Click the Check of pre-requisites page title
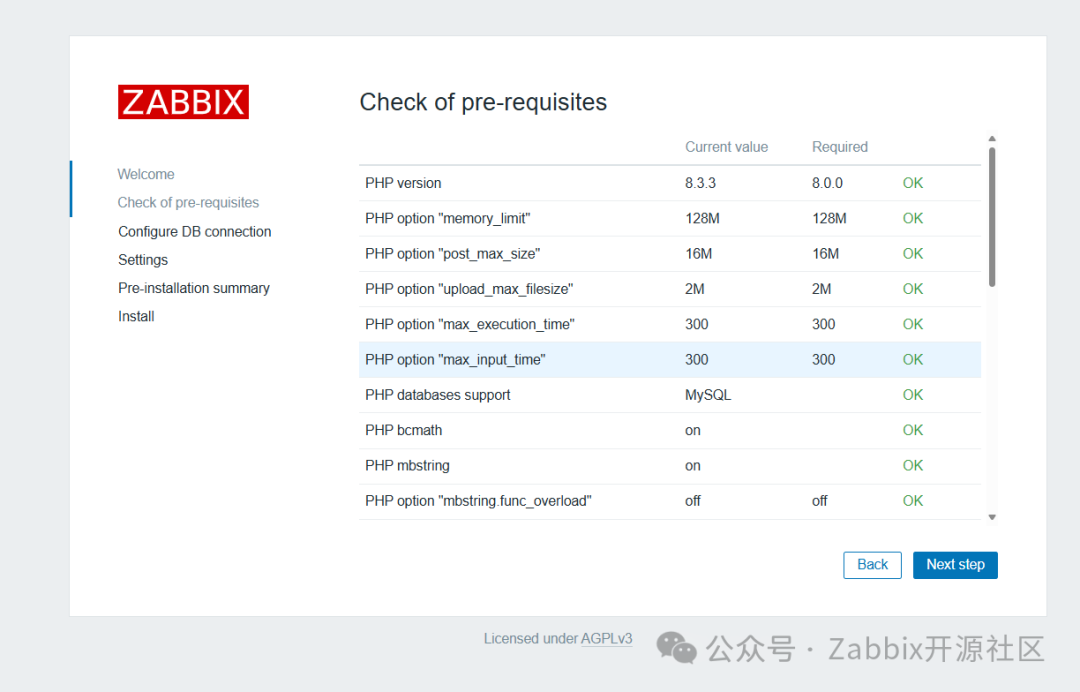Viewport: 1080px width, 692px height. tap(483, 101)
